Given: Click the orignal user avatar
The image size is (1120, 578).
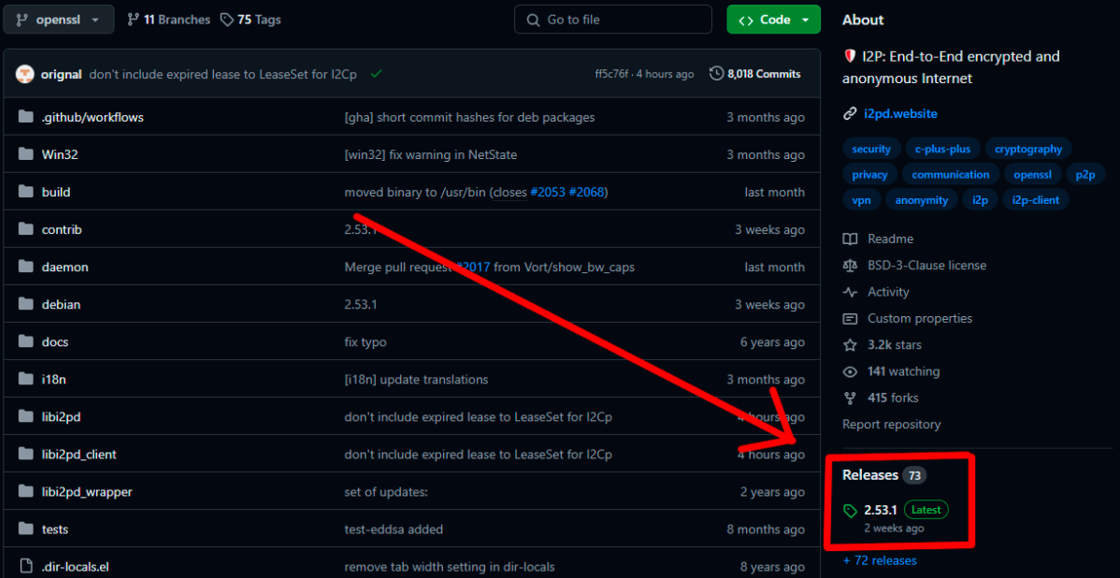Looking at the screenshot, I should (x=25, y=74).
